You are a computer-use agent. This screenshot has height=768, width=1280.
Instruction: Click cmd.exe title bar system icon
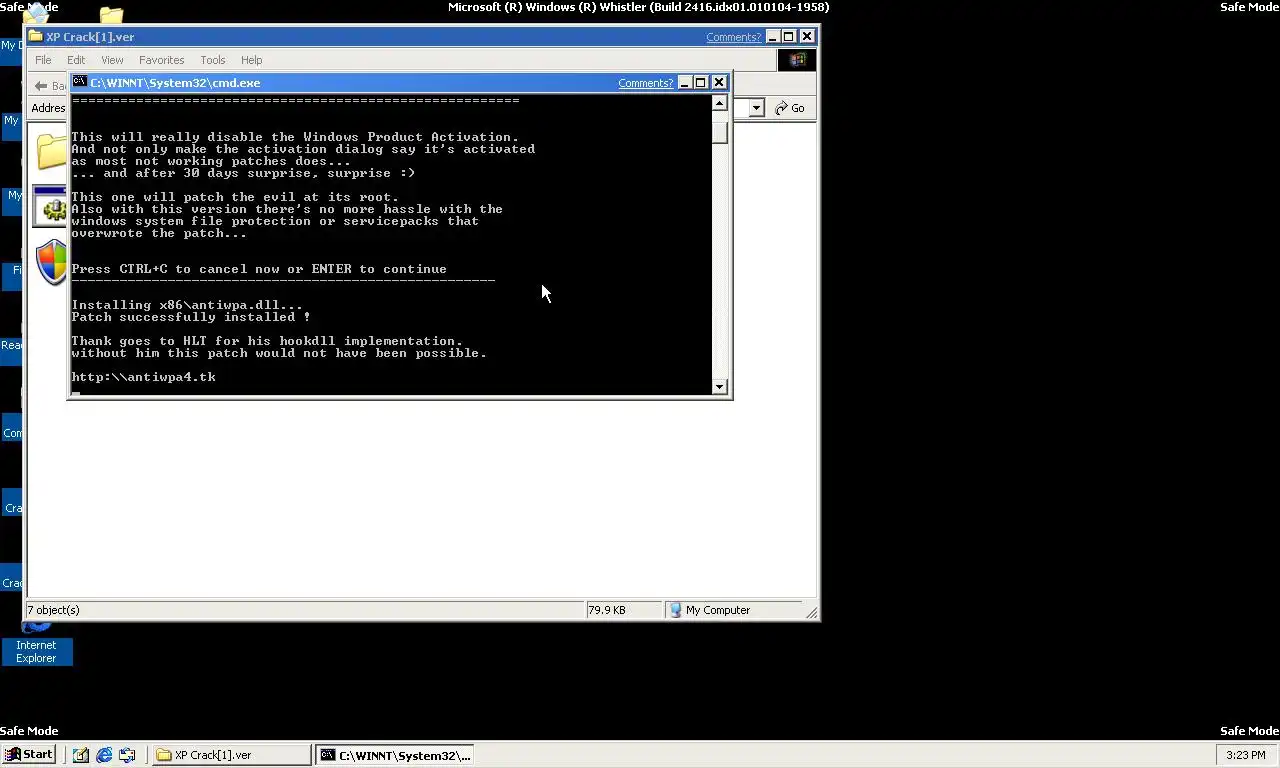(80, 82)
